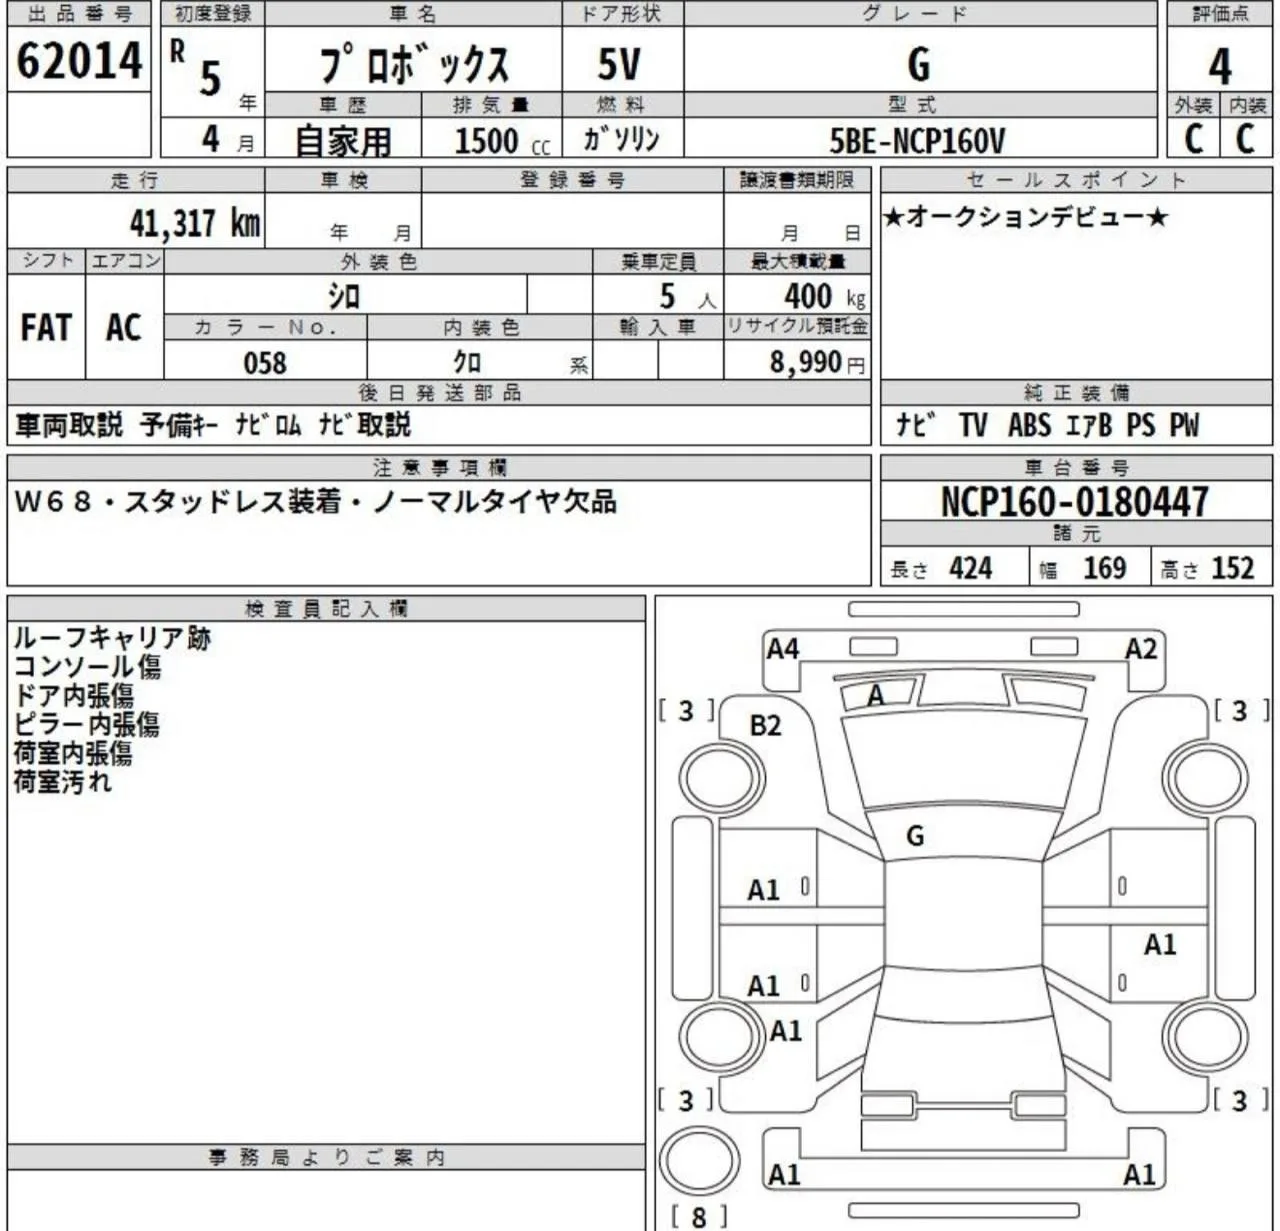Click the inspector note 荷室汚れ
This screenshot has height=1231, width=1280.
62,782
